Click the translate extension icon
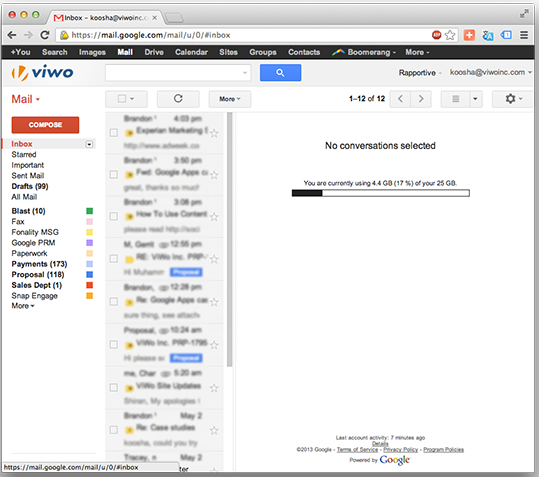This screenshot has height=477, width=539. pyautogui.click(x=488, y=35)
